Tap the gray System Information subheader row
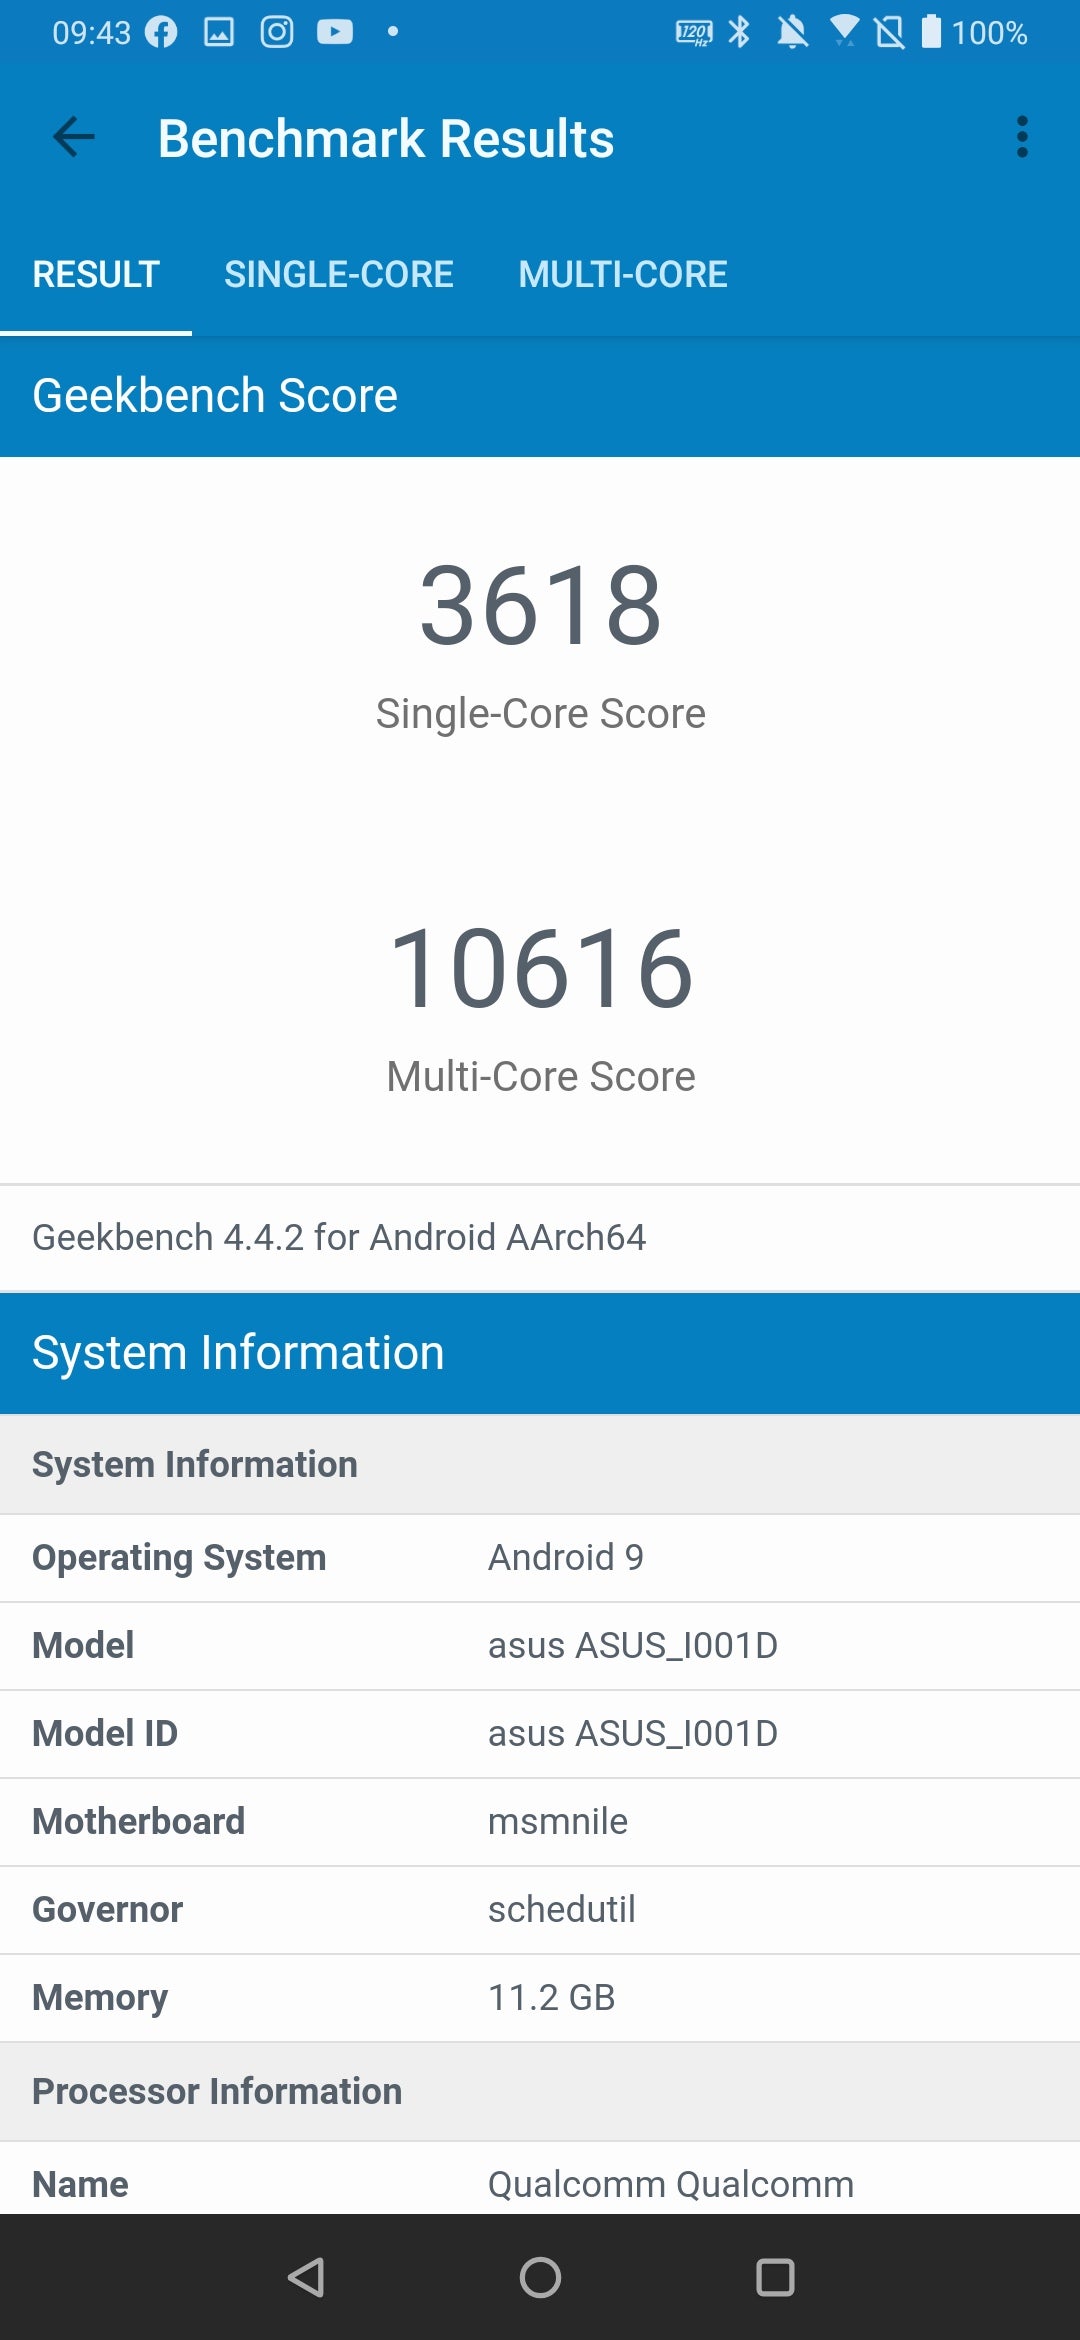 point(540,1464)
